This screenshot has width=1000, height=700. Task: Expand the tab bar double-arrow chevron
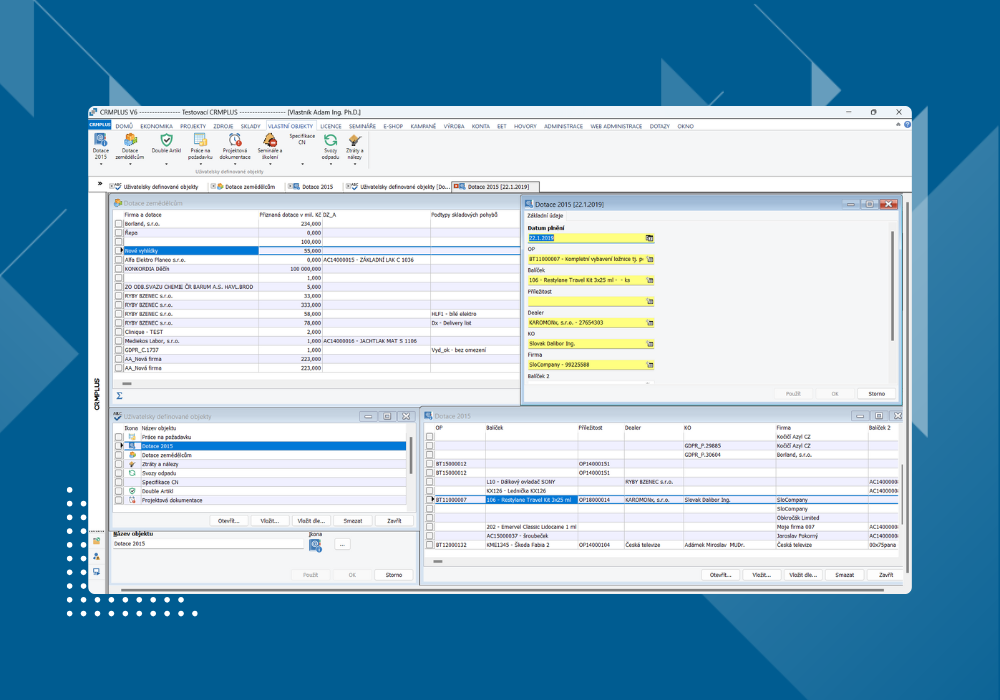[99, 184]
